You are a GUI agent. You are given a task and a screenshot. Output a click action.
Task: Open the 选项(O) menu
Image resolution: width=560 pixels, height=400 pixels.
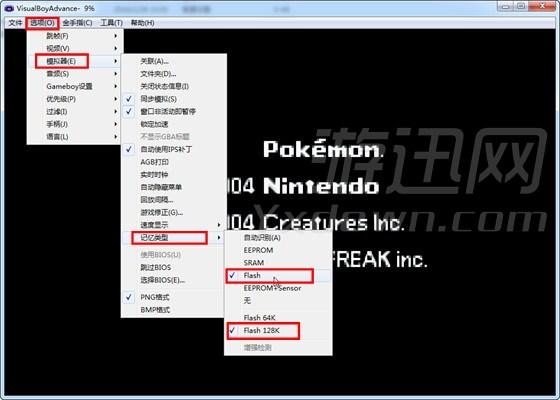pyautogui.click(x=42, y=23)
